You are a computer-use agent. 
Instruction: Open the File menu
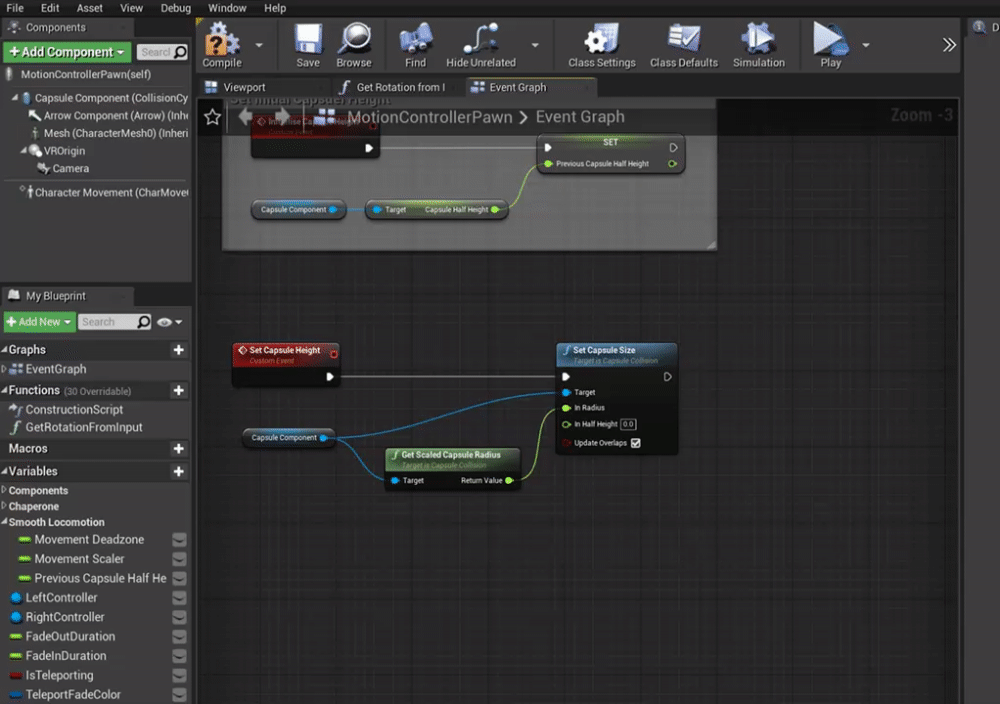coord(15,8)
